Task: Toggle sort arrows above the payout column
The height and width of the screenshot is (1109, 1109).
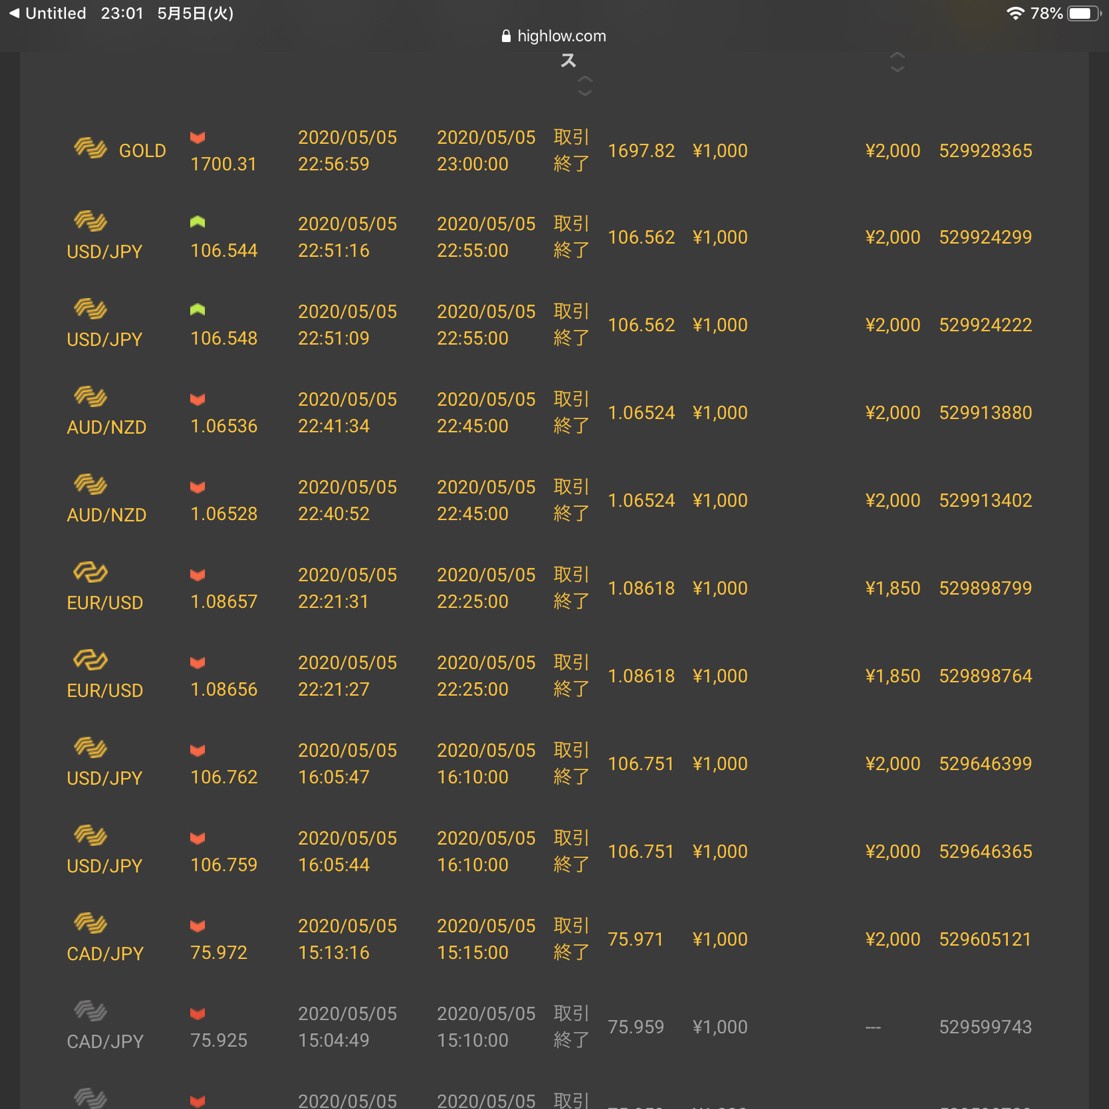Action: tap(897, 62)
